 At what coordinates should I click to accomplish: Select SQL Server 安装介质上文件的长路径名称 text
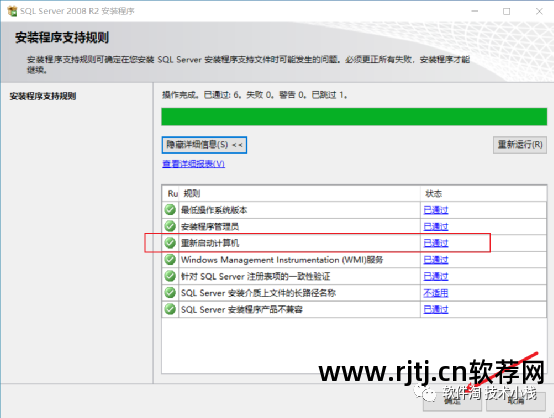click(x=258, y=293)
